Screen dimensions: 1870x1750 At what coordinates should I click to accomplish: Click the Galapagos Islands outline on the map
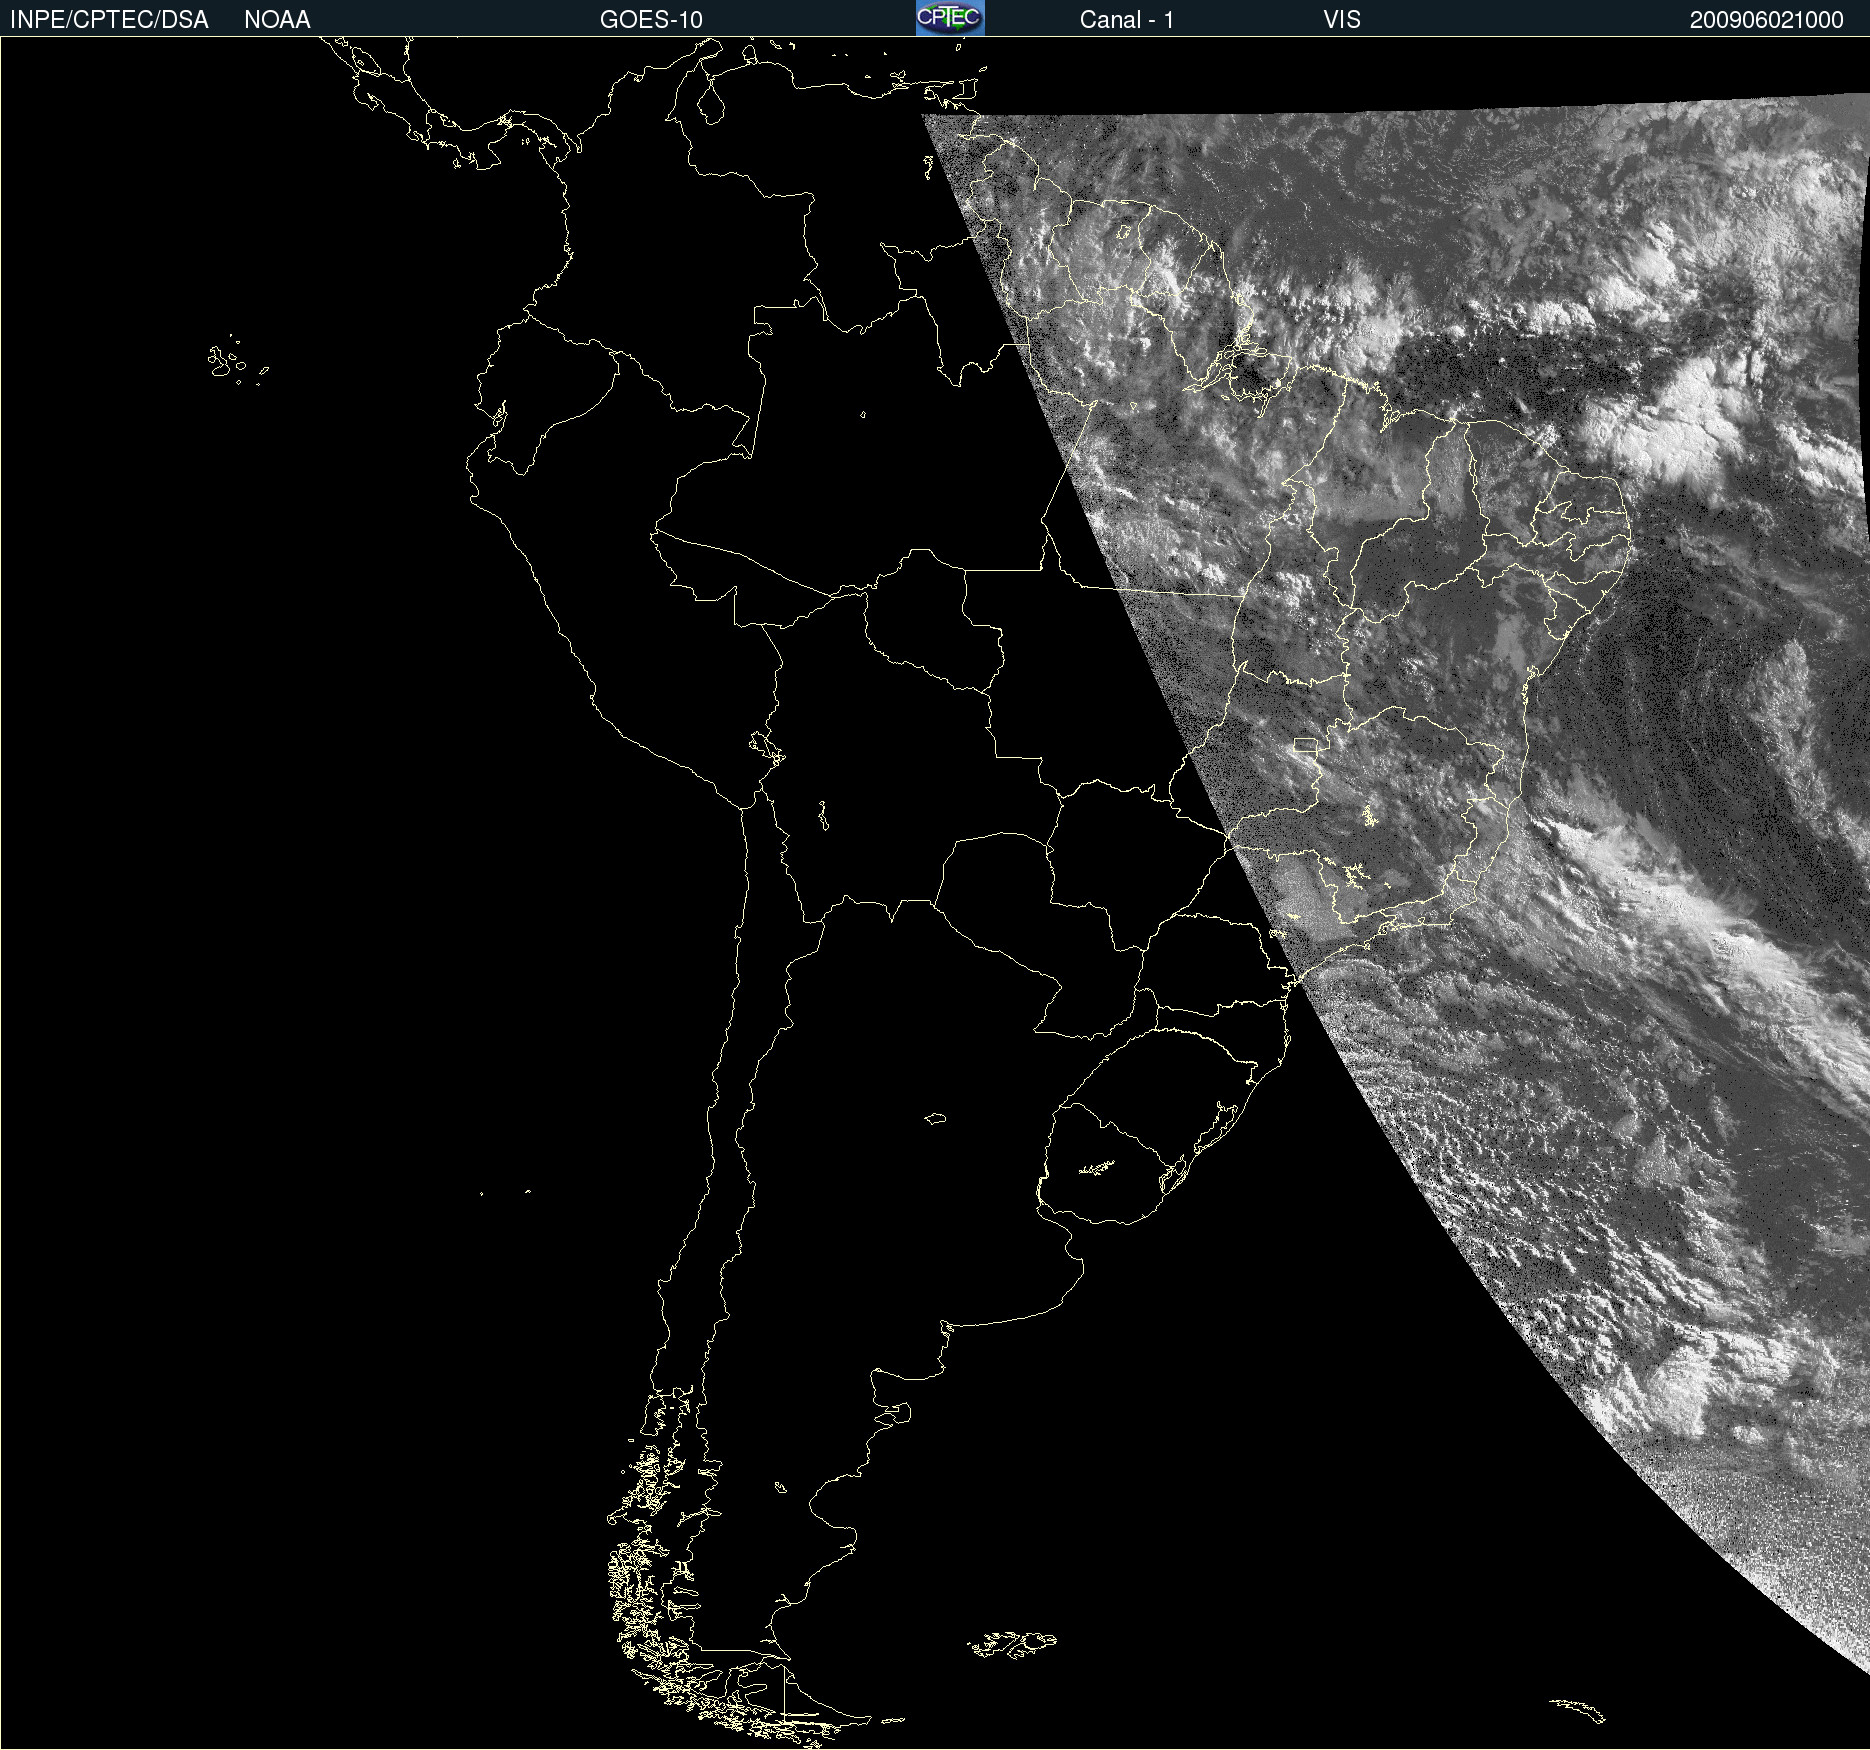(236, 360)
